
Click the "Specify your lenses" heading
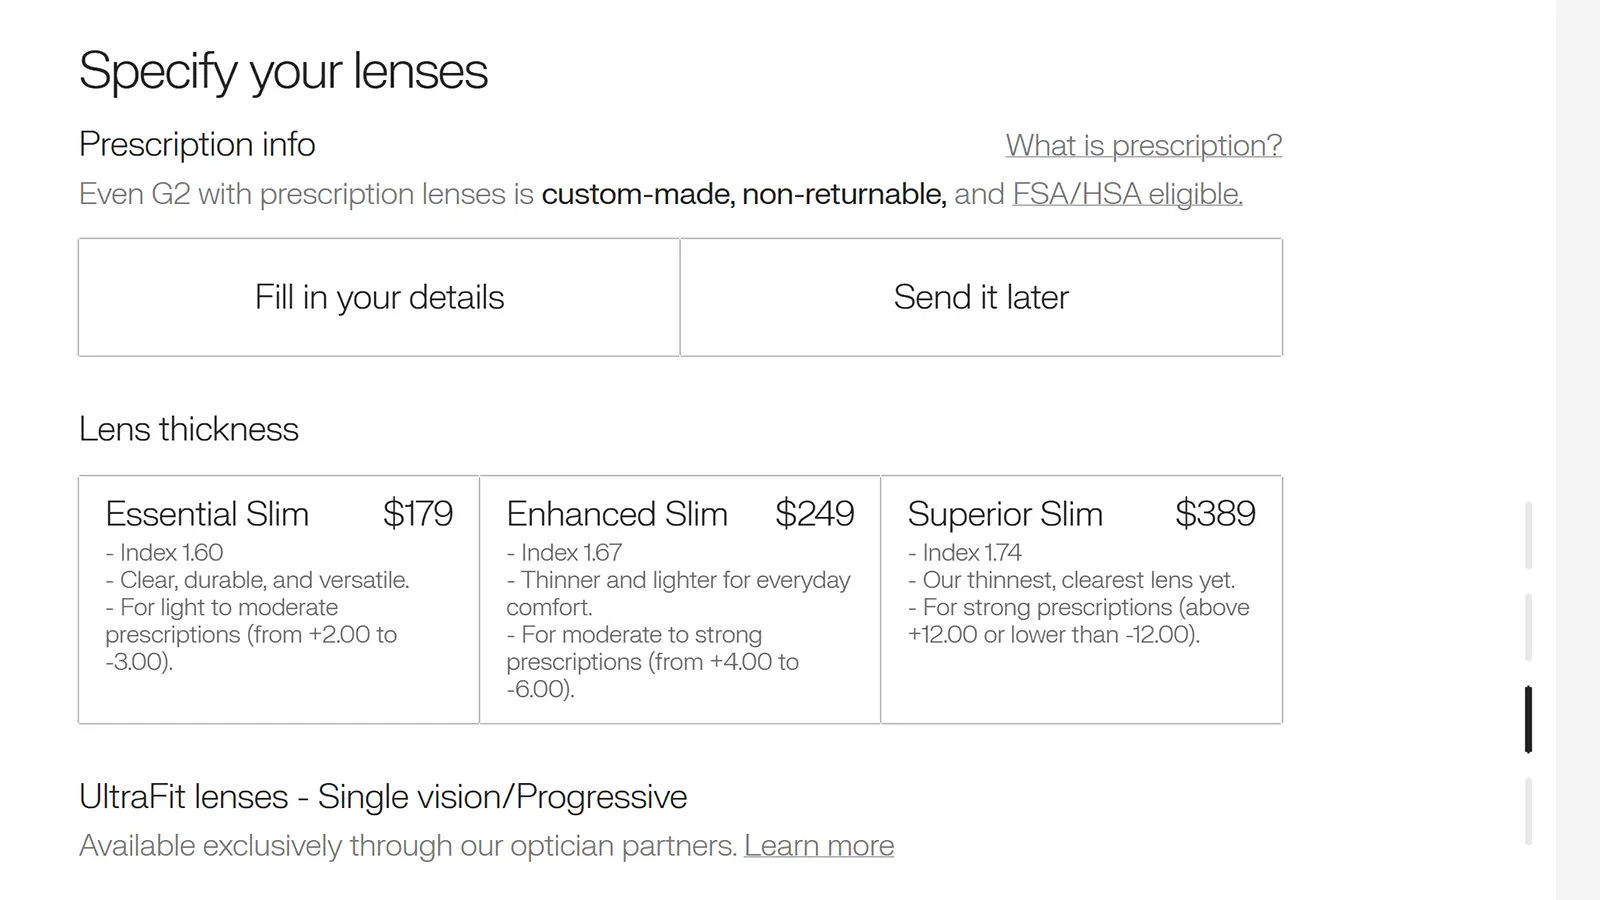(283, 71)
